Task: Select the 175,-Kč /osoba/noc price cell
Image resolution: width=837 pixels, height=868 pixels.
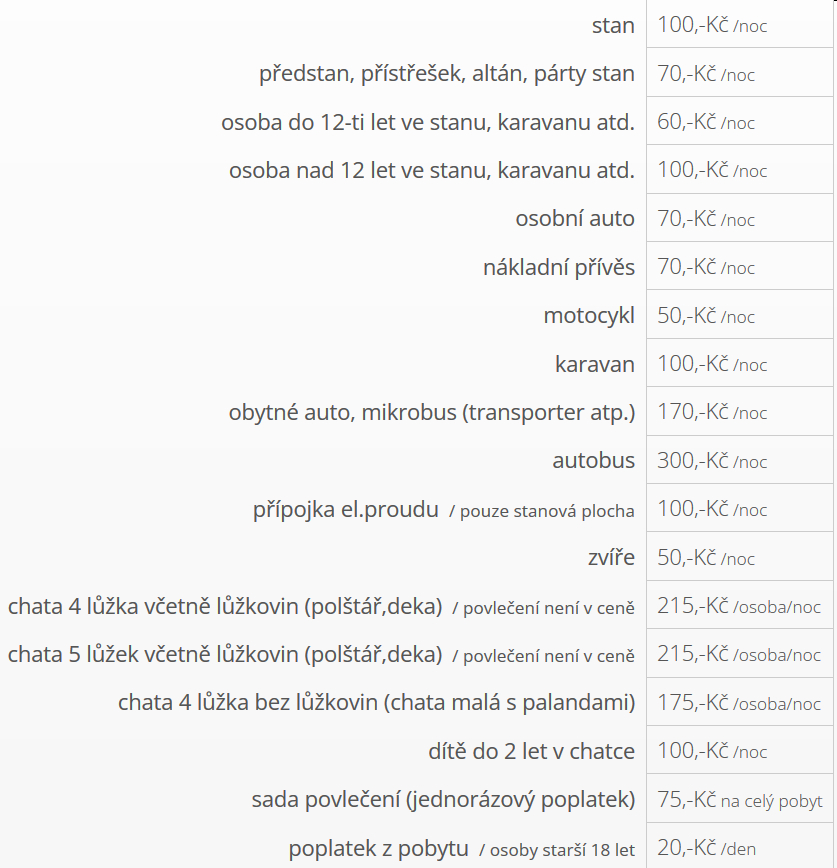Action: [740, 702]
